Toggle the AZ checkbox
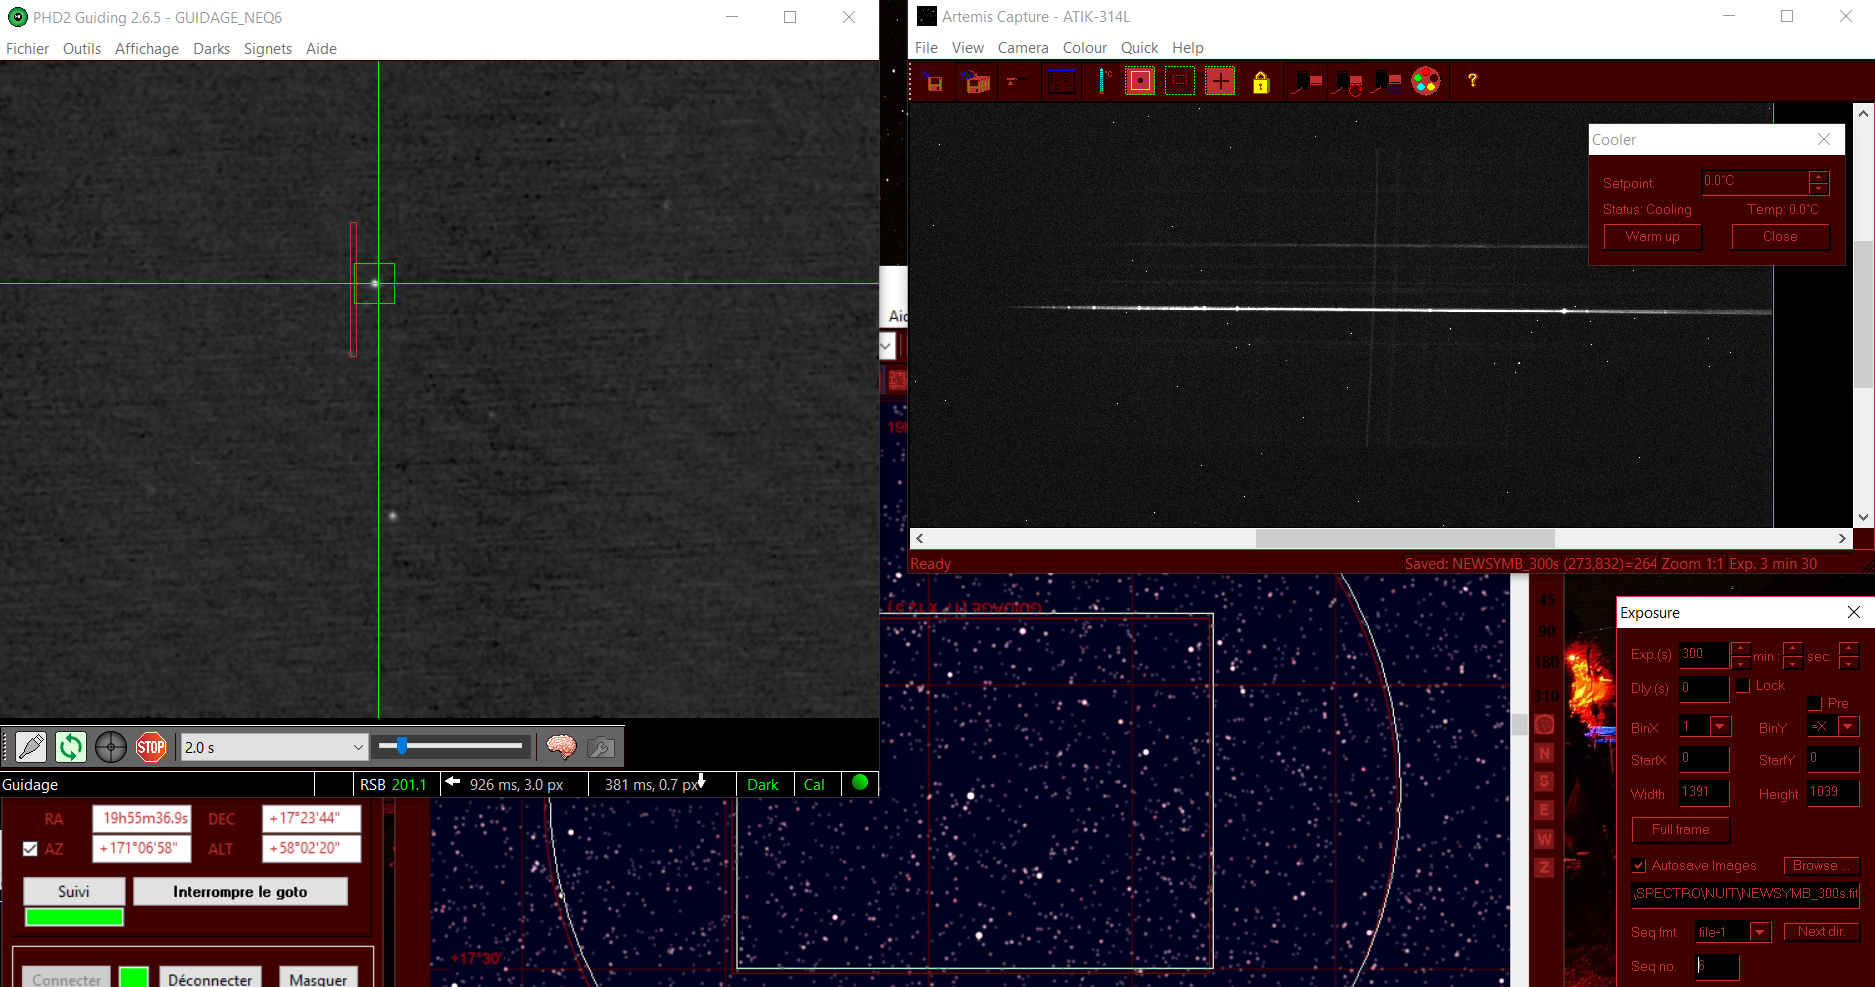Screen dimensions: 1875x987 coord(30,849)
